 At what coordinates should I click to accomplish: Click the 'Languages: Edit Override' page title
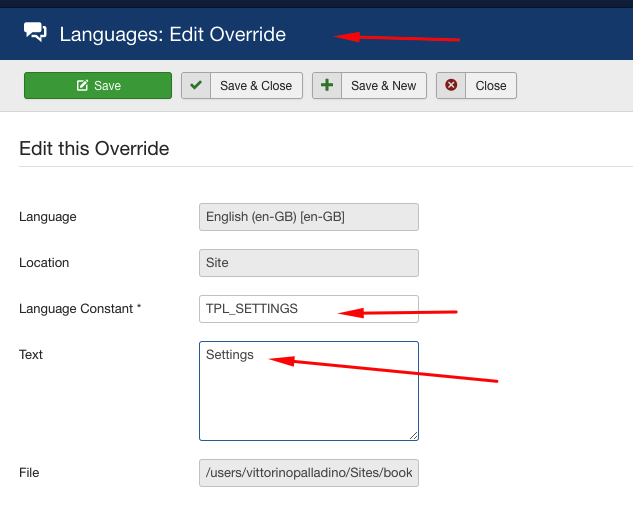pyautogui.click(x=172, y=35)
